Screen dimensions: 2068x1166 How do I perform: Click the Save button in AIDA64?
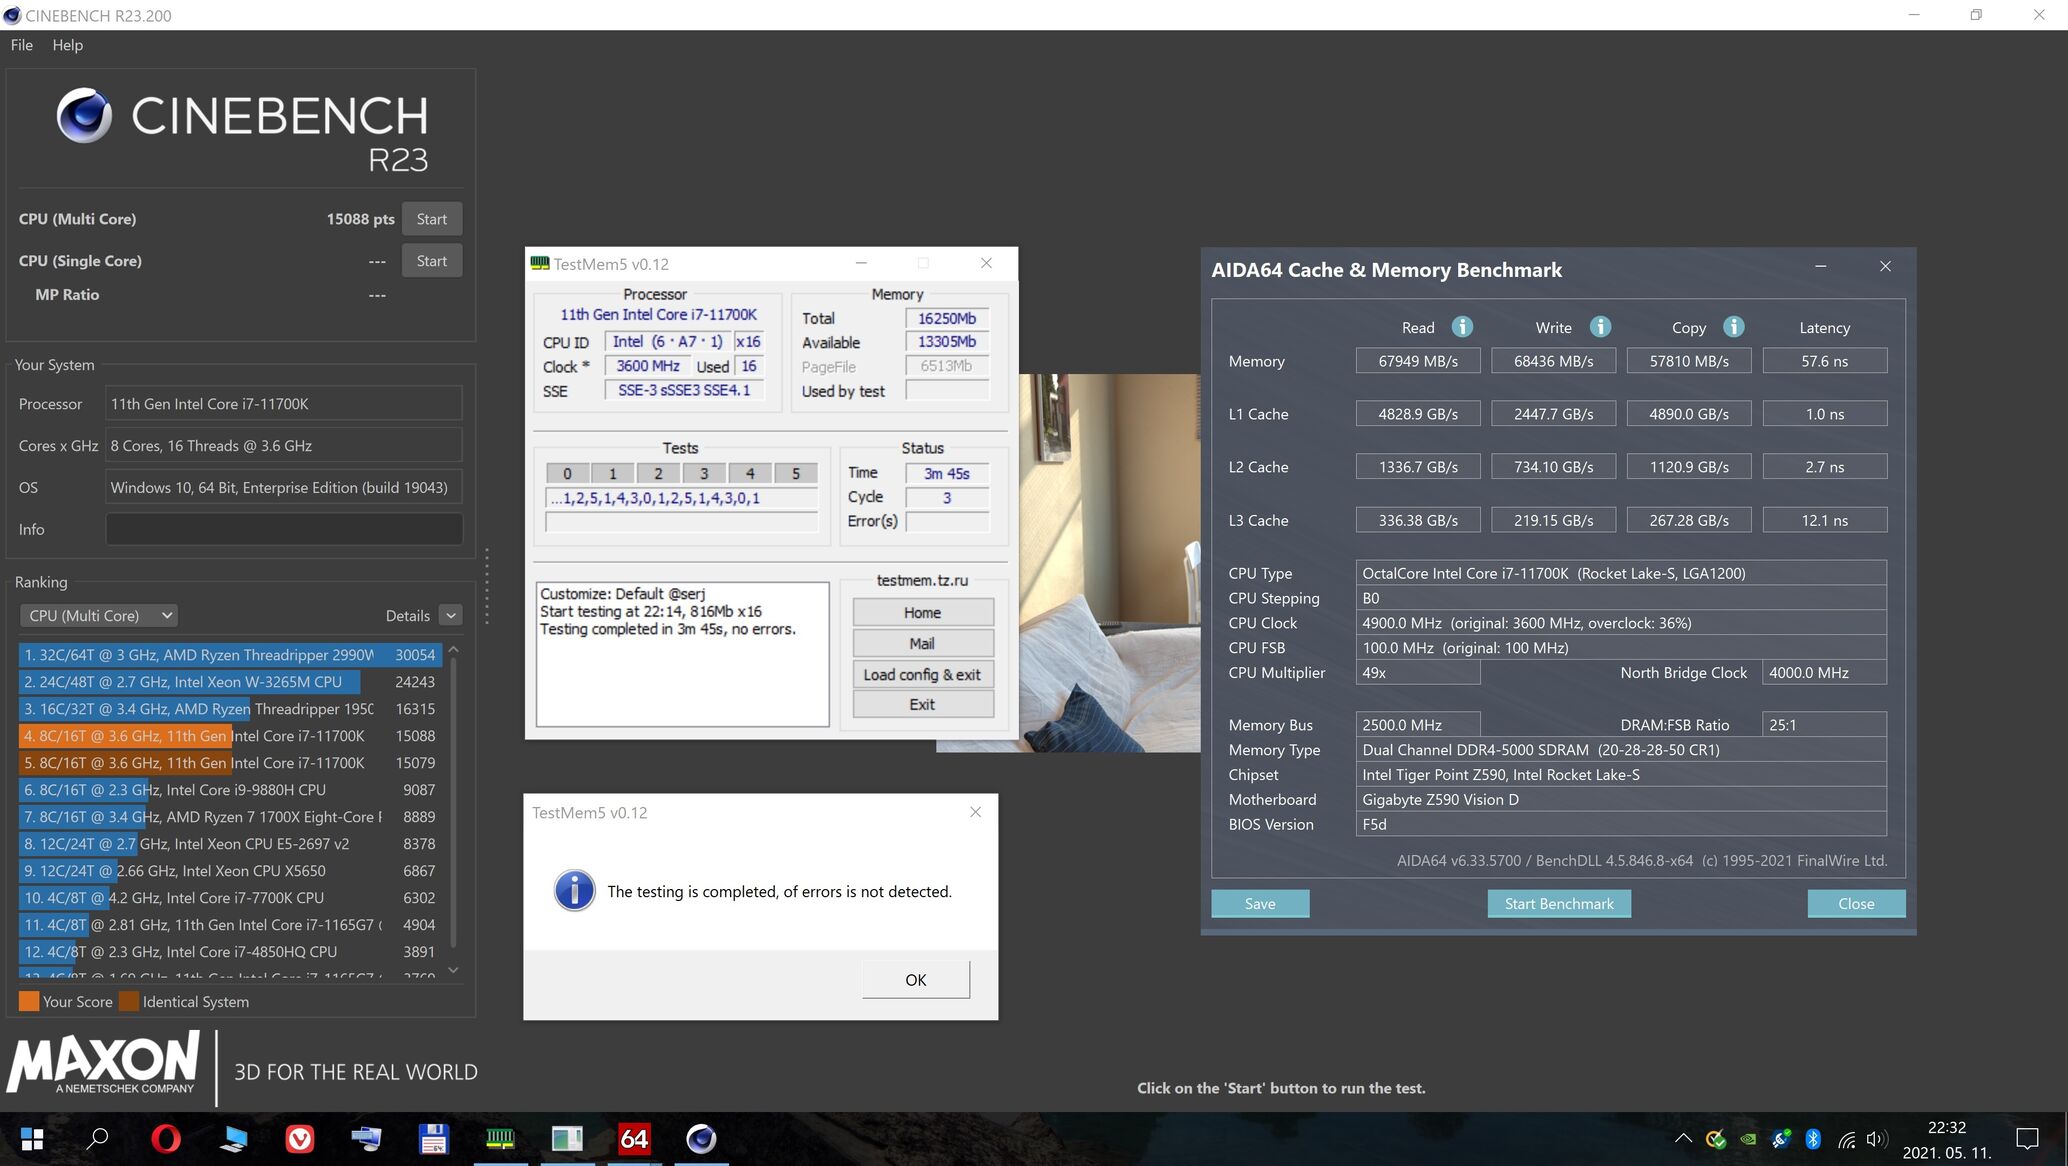click(1260, 903)
